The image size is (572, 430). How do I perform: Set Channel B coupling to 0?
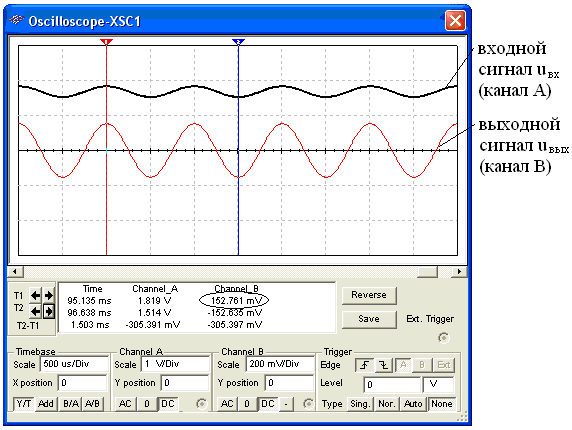click(247, 404)
